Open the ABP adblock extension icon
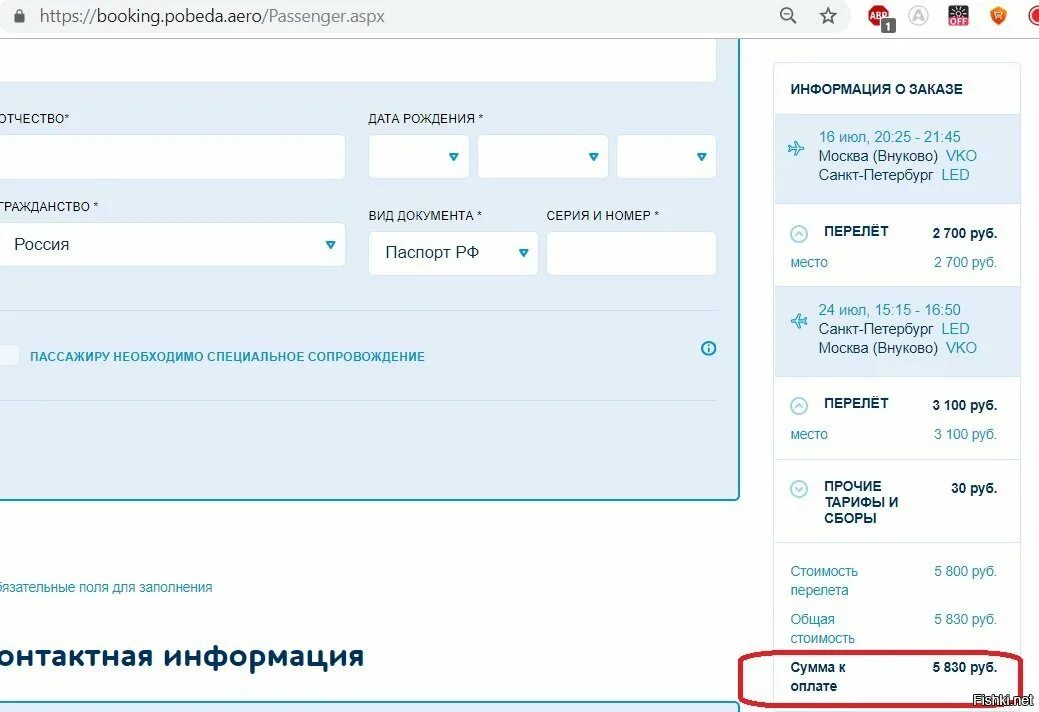 coord(880,17)
